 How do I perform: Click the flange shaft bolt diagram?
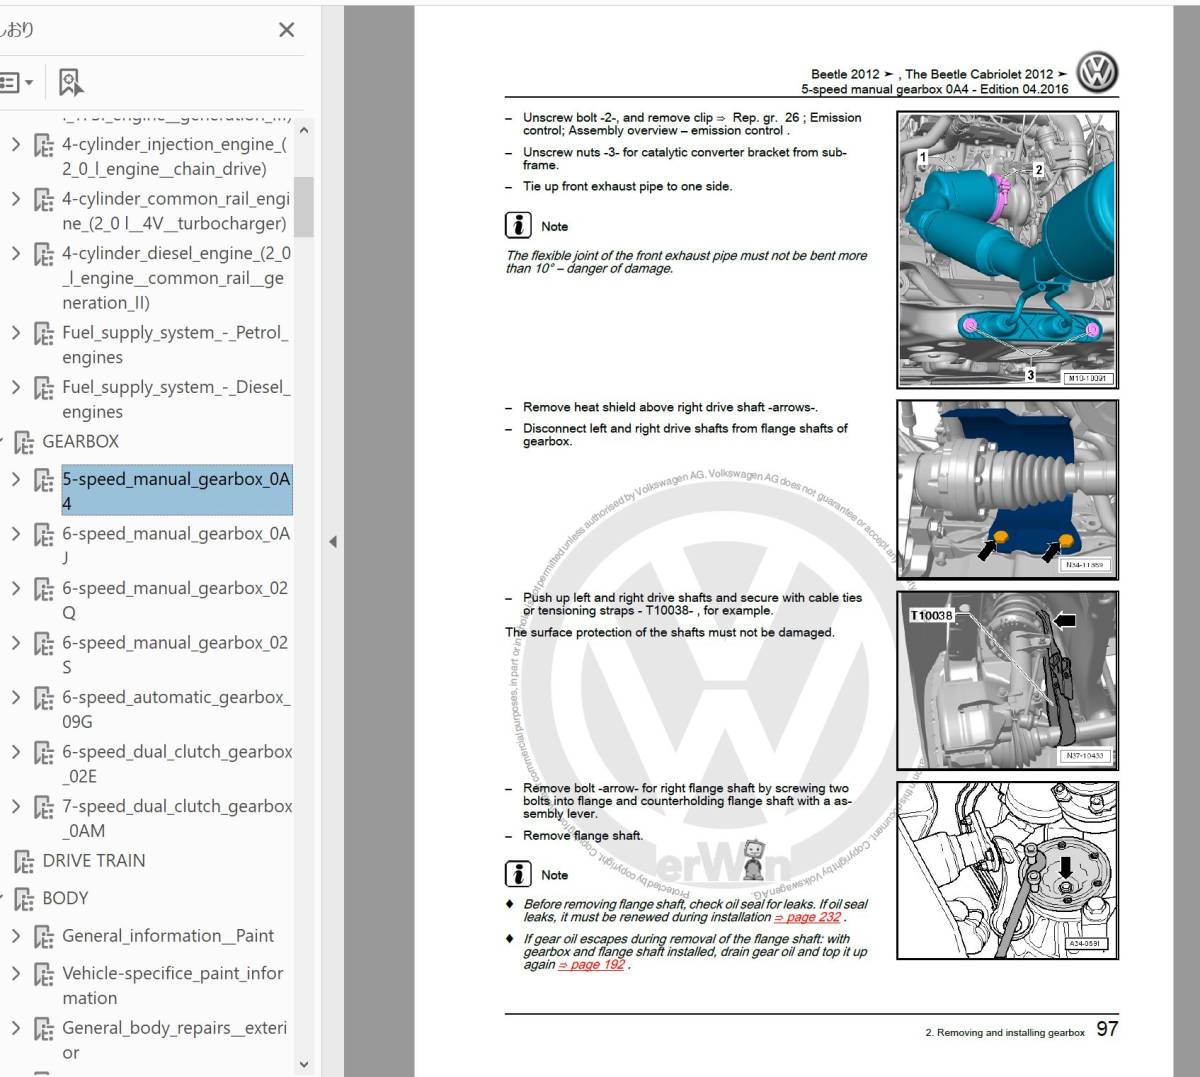[1007, 871]
